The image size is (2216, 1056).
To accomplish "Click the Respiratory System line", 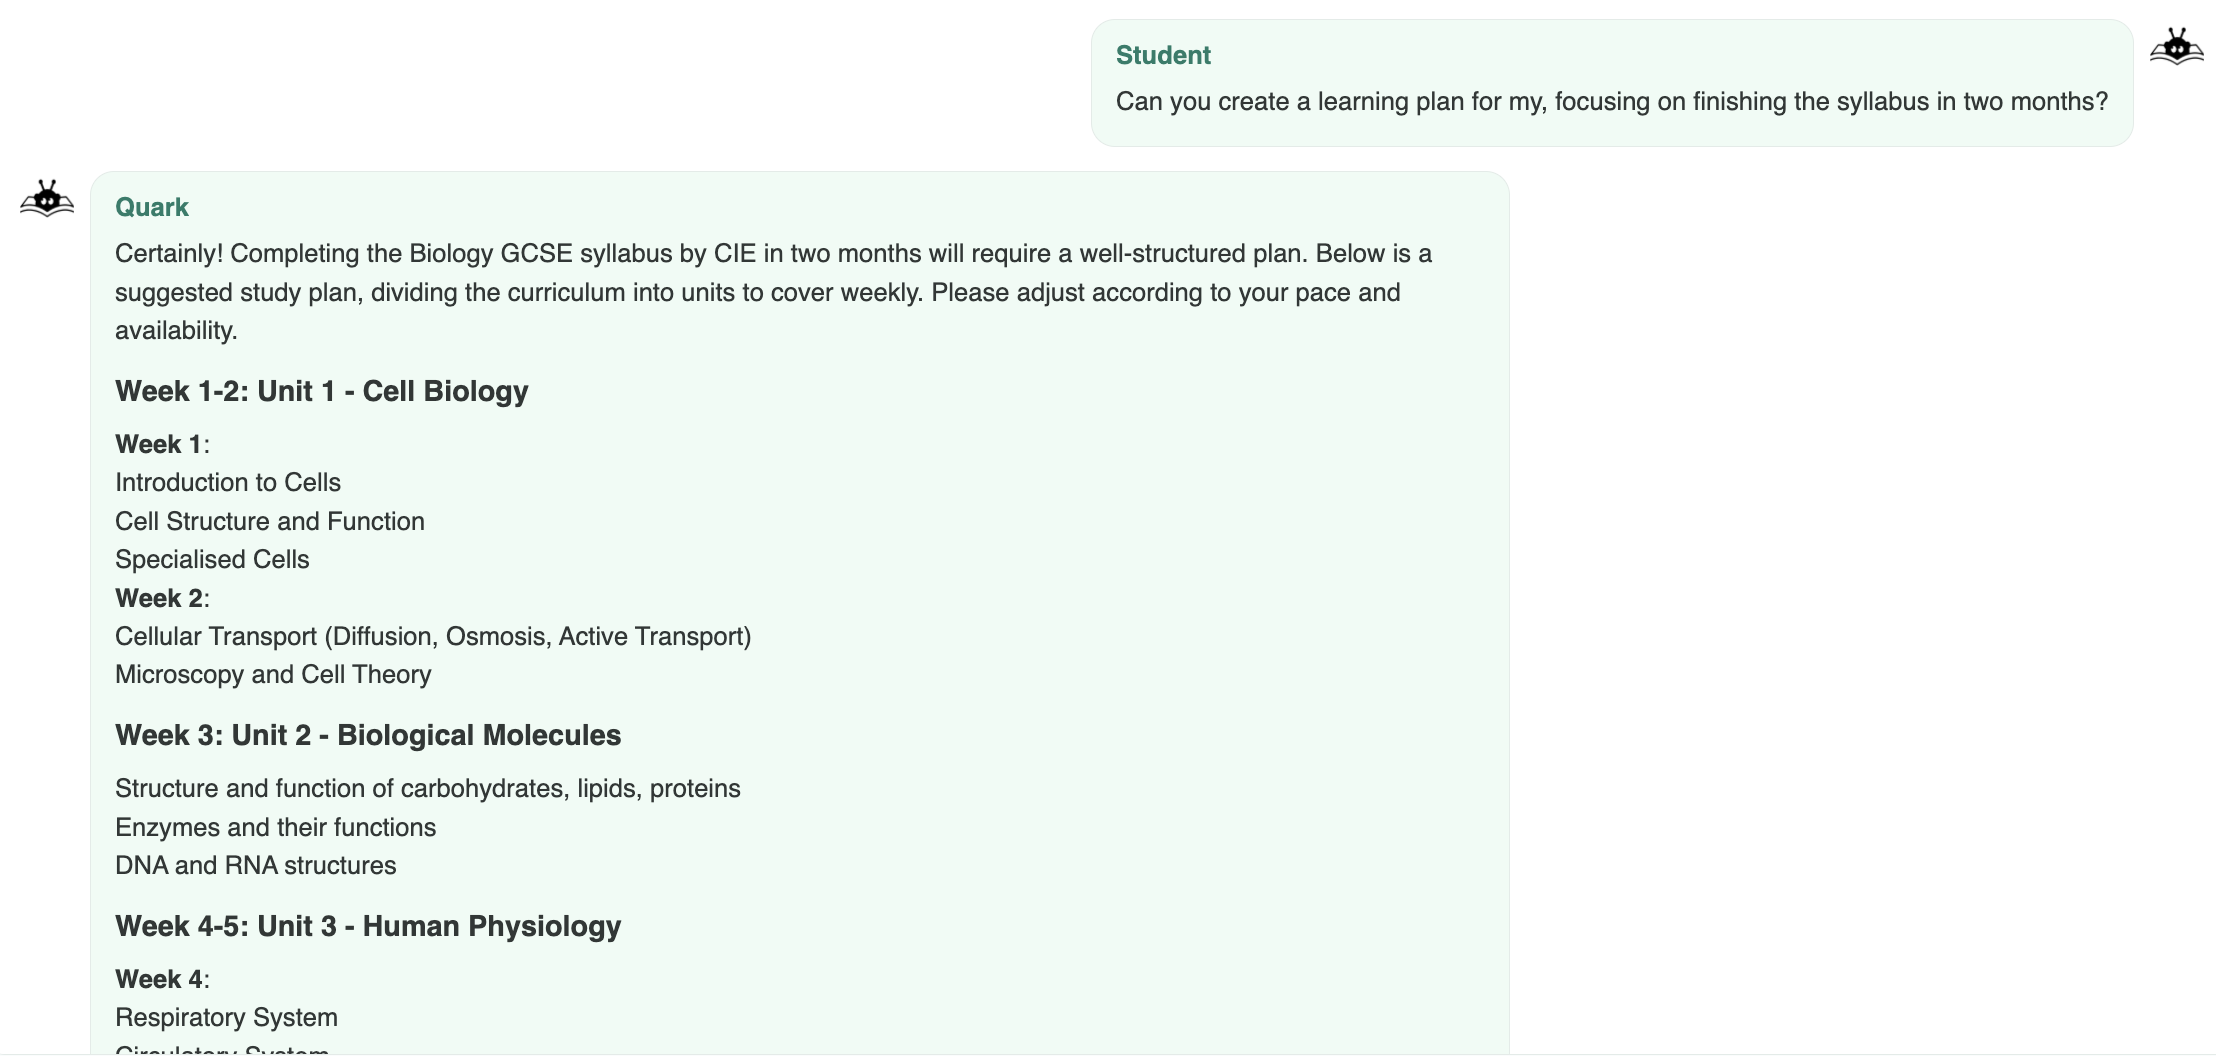I will pos(226,1018).
